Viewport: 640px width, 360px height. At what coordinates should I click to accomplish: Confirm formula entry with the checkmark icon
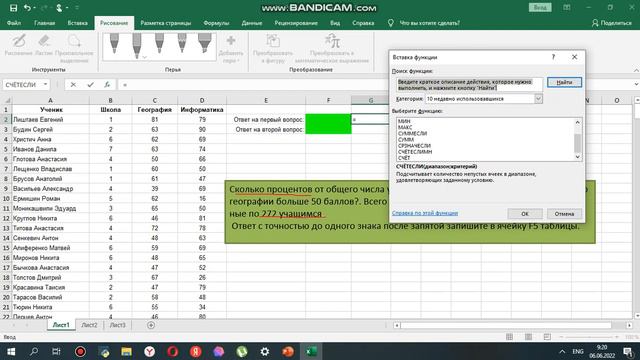90,84
